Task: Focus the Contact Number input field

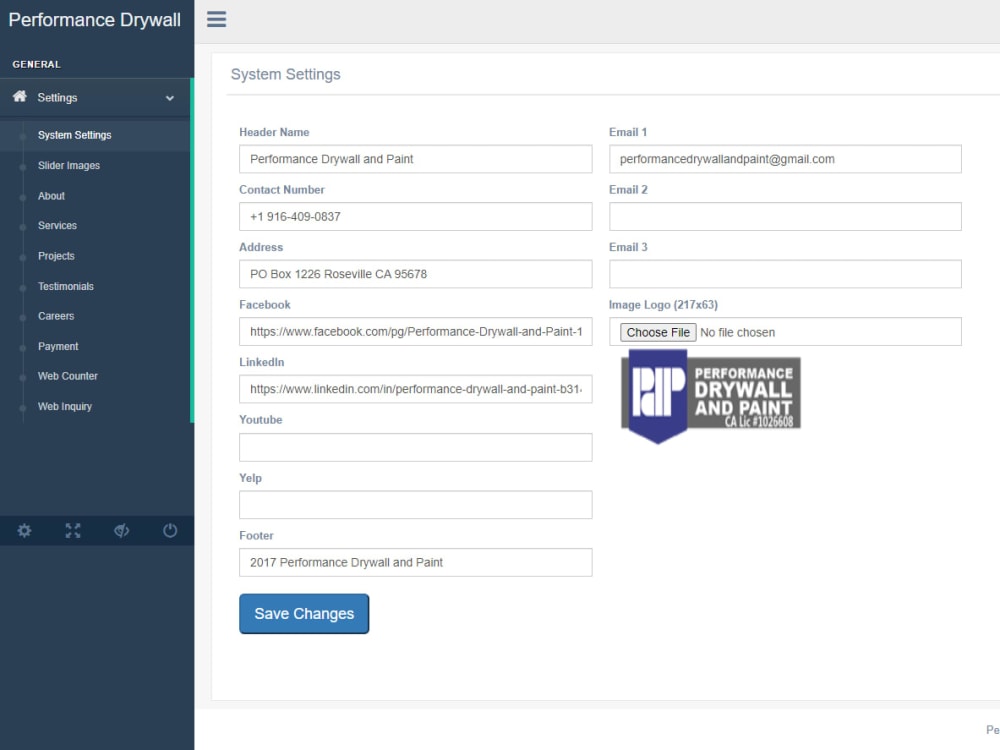Action: (x=416, y=216)
